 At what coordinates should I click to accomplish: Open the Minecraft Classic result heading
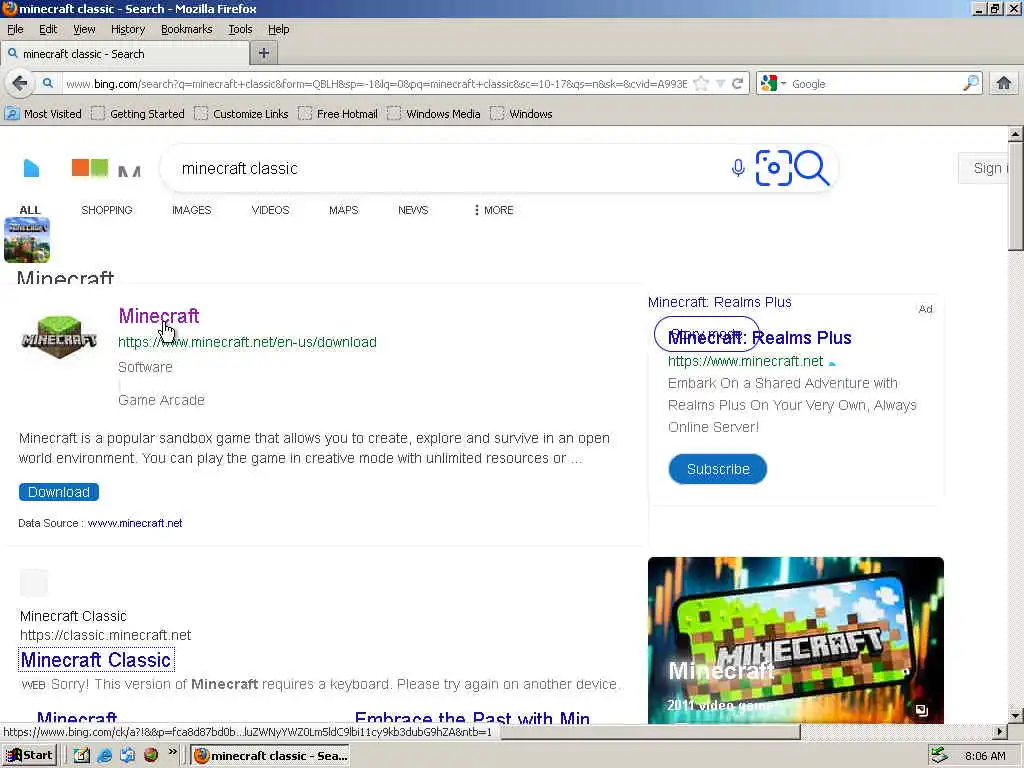pos(96,660)
